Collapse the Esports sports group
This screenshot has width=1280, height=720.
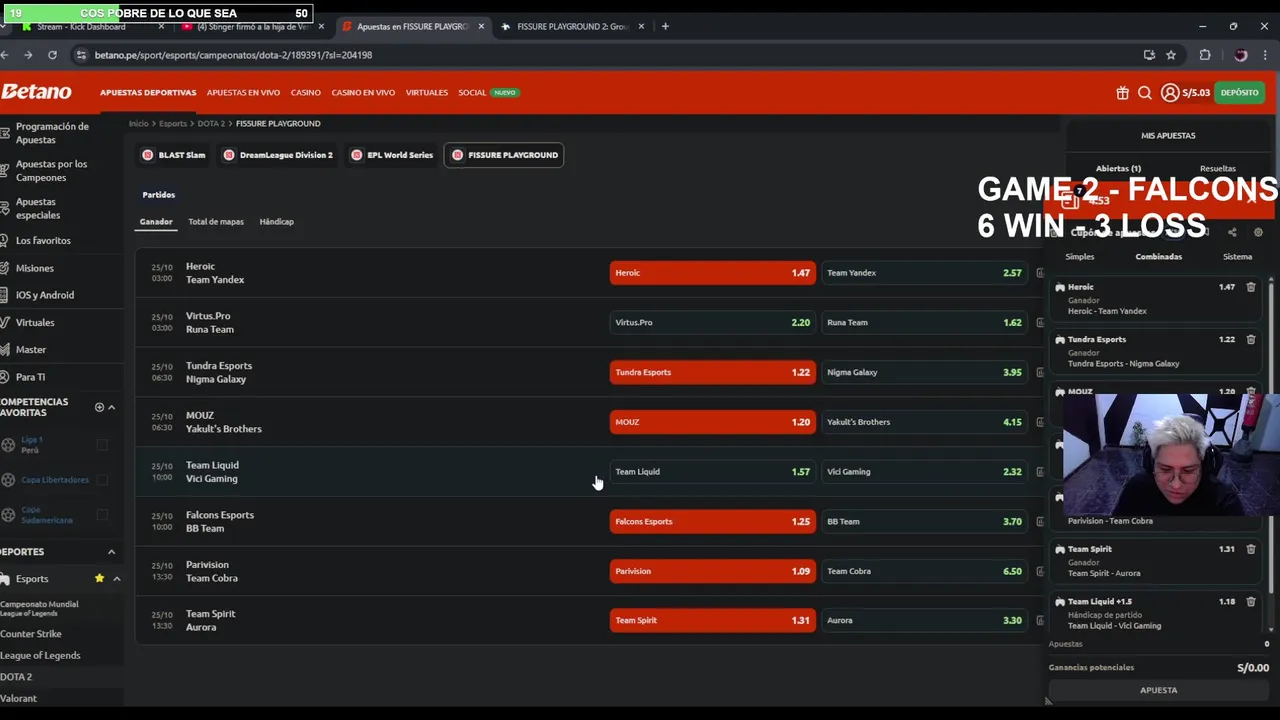tap(116, 579)
